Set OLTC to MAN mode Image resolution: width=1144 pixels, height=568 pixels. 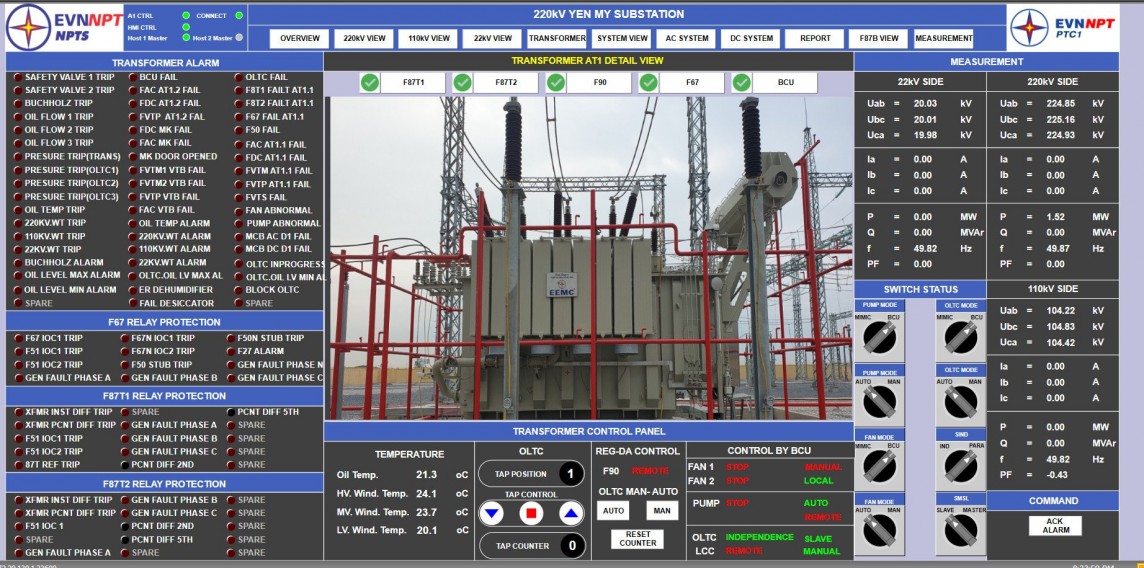(661, 511)
